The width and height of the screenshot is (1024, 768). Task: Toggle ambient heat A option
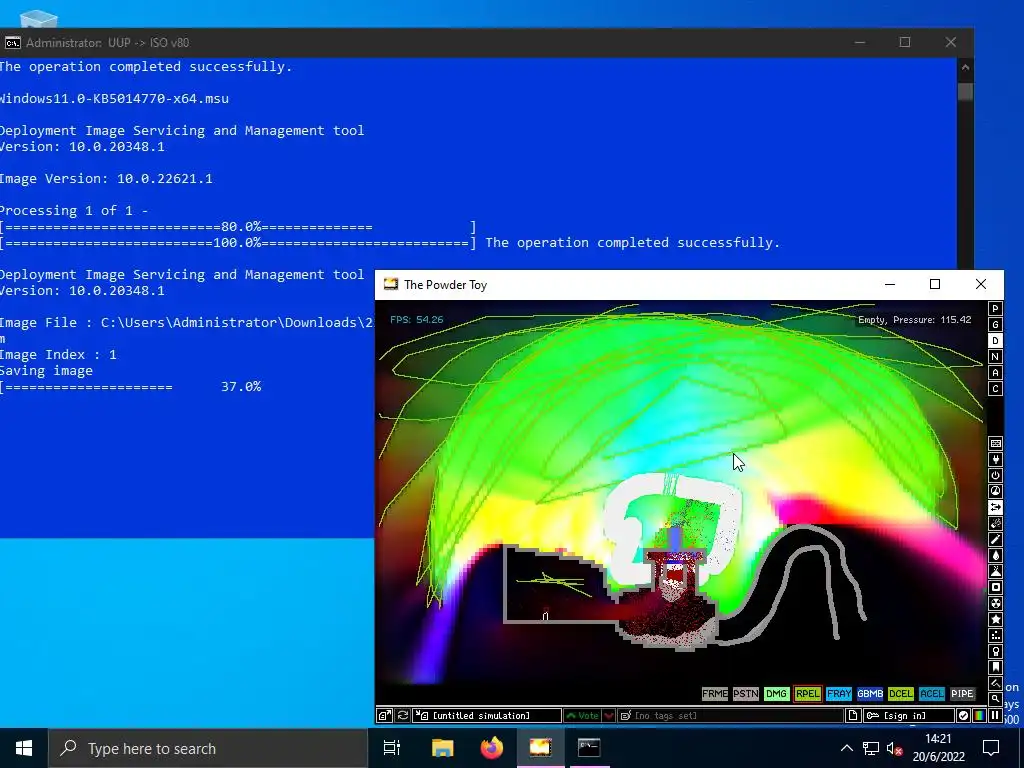[x=995, y=372]
